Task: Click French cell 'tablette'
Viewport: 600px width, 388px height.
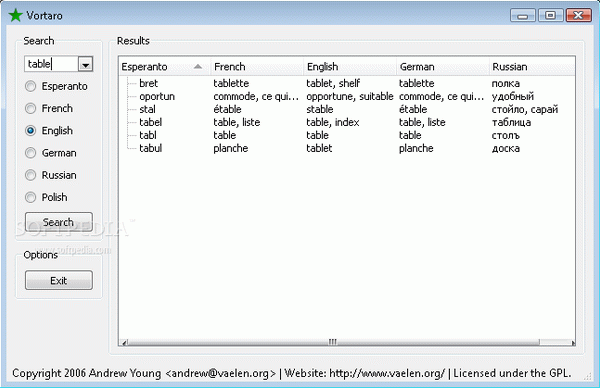Action: tap(231, 83)
